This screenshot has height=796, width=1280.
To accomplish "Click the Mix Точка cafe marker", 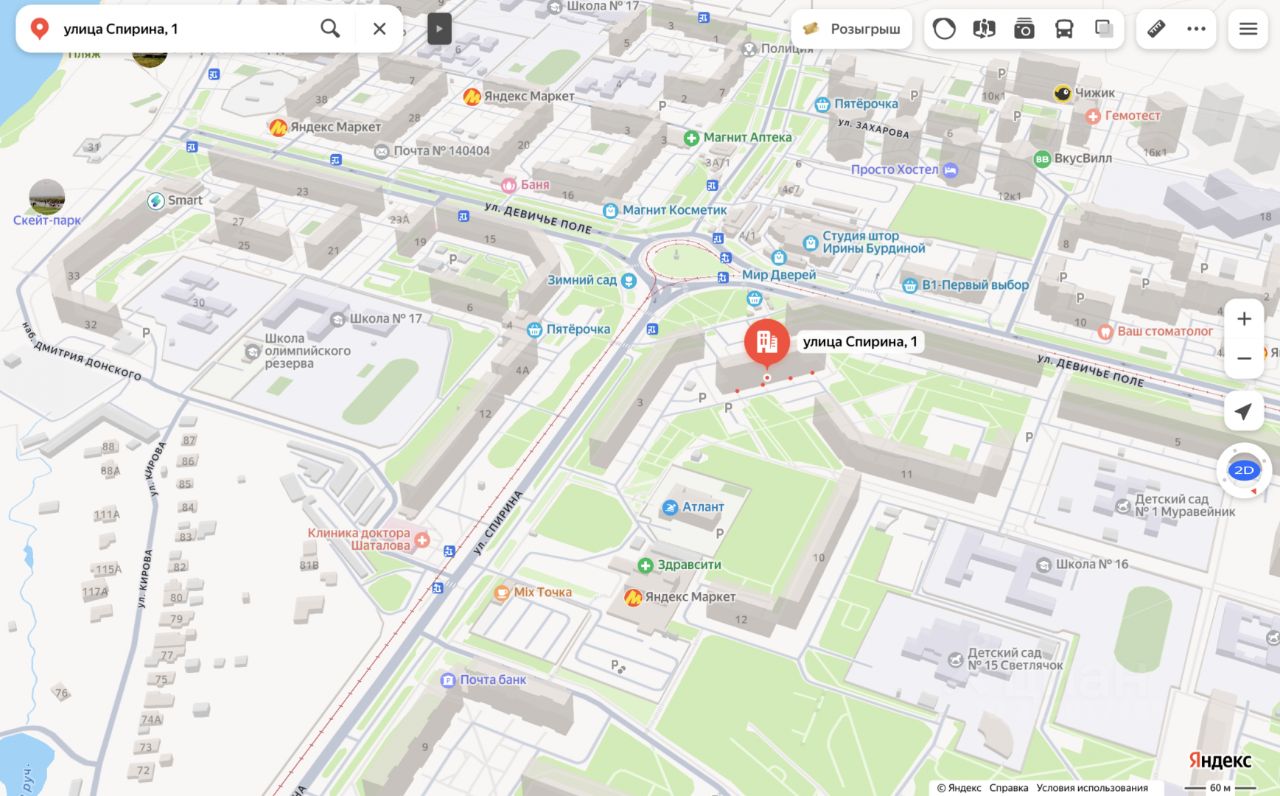I will click(x=502, y=592).
